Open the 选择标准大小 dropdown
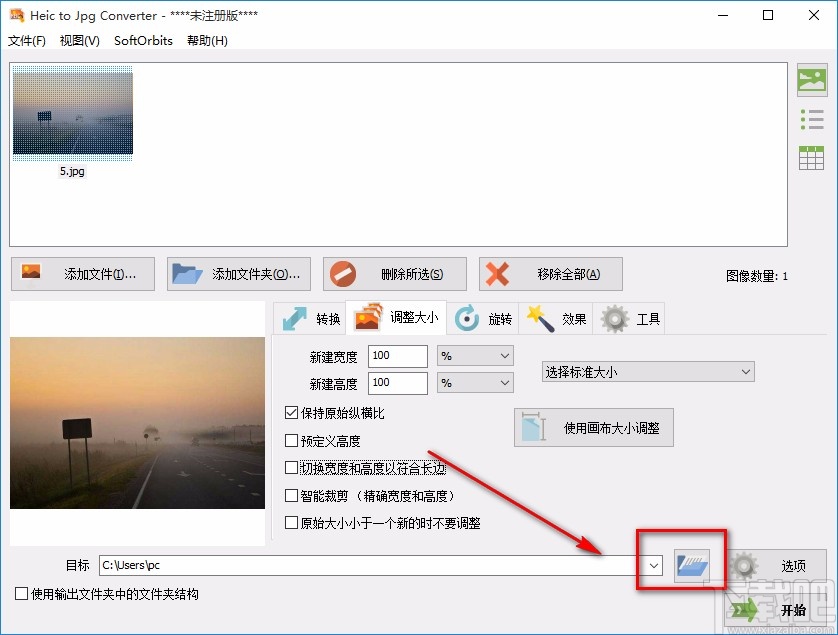 click(x=647, y=371)
